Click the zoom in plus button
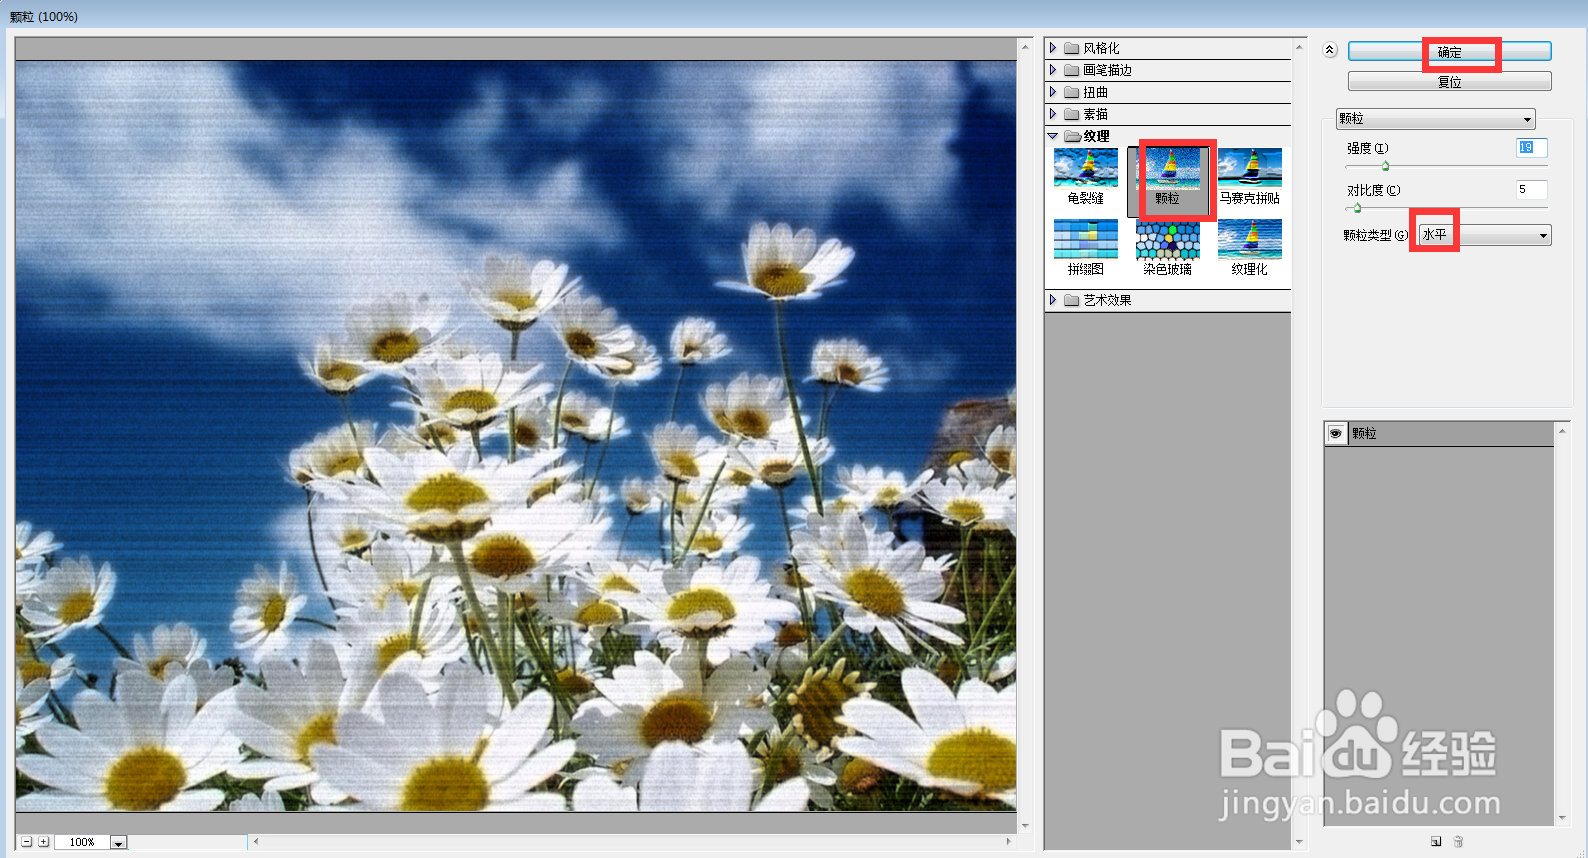 44,842
